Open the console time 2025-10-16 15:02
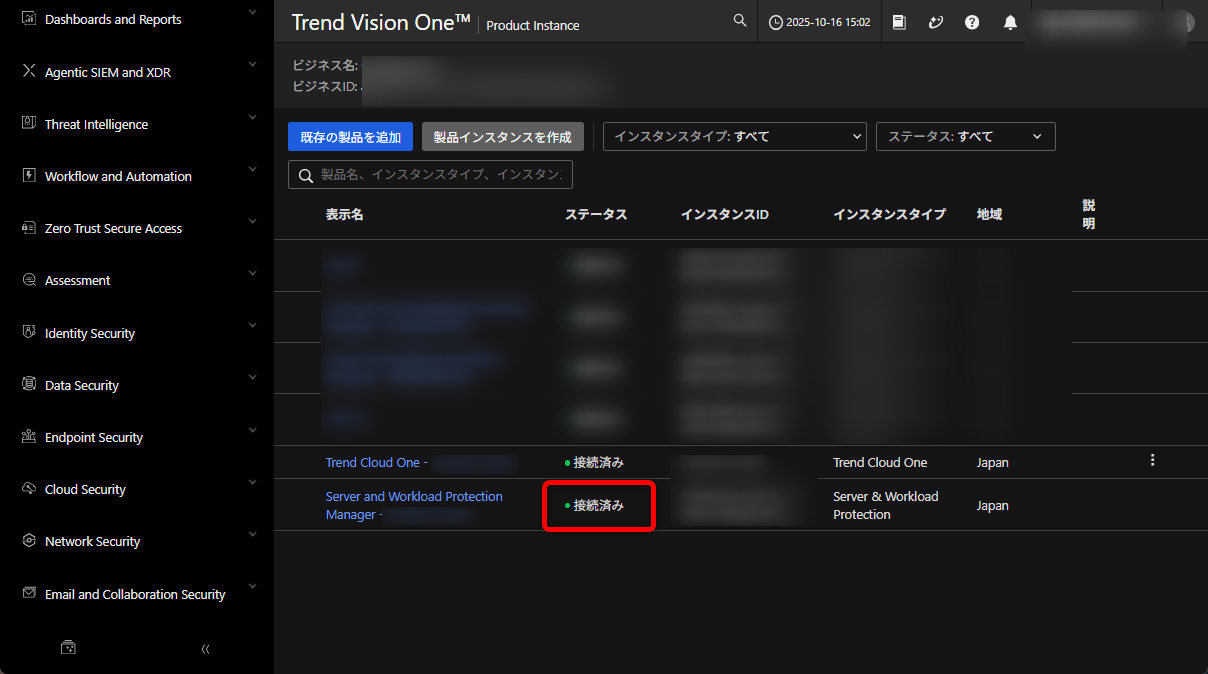Viewport: 1208px width, 674px height. click(x=820, y=22)
